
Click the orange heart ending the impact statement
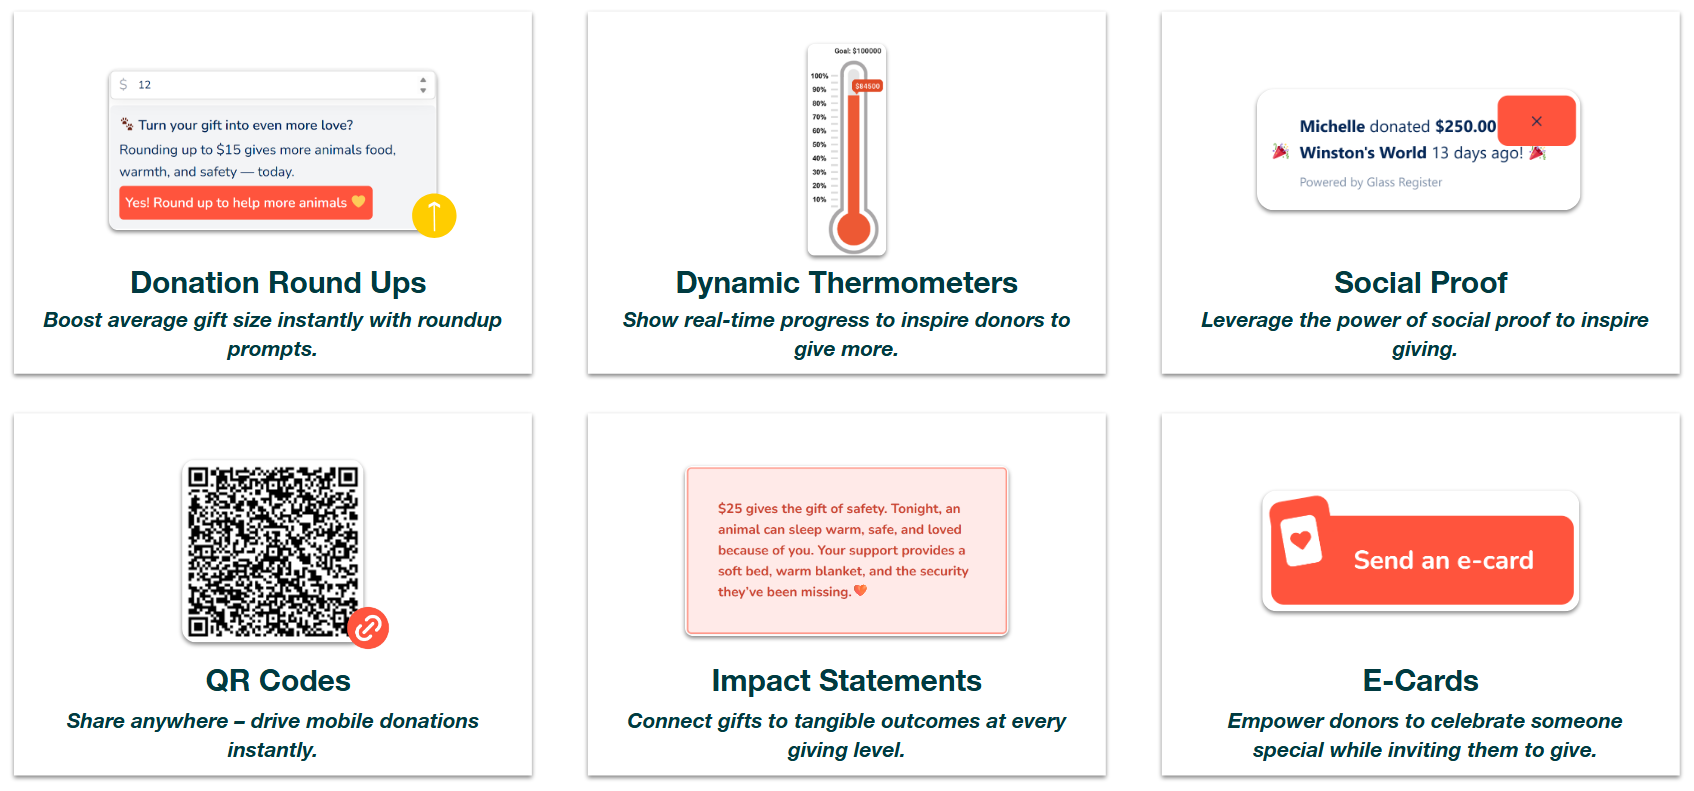(x=860, y=591)
